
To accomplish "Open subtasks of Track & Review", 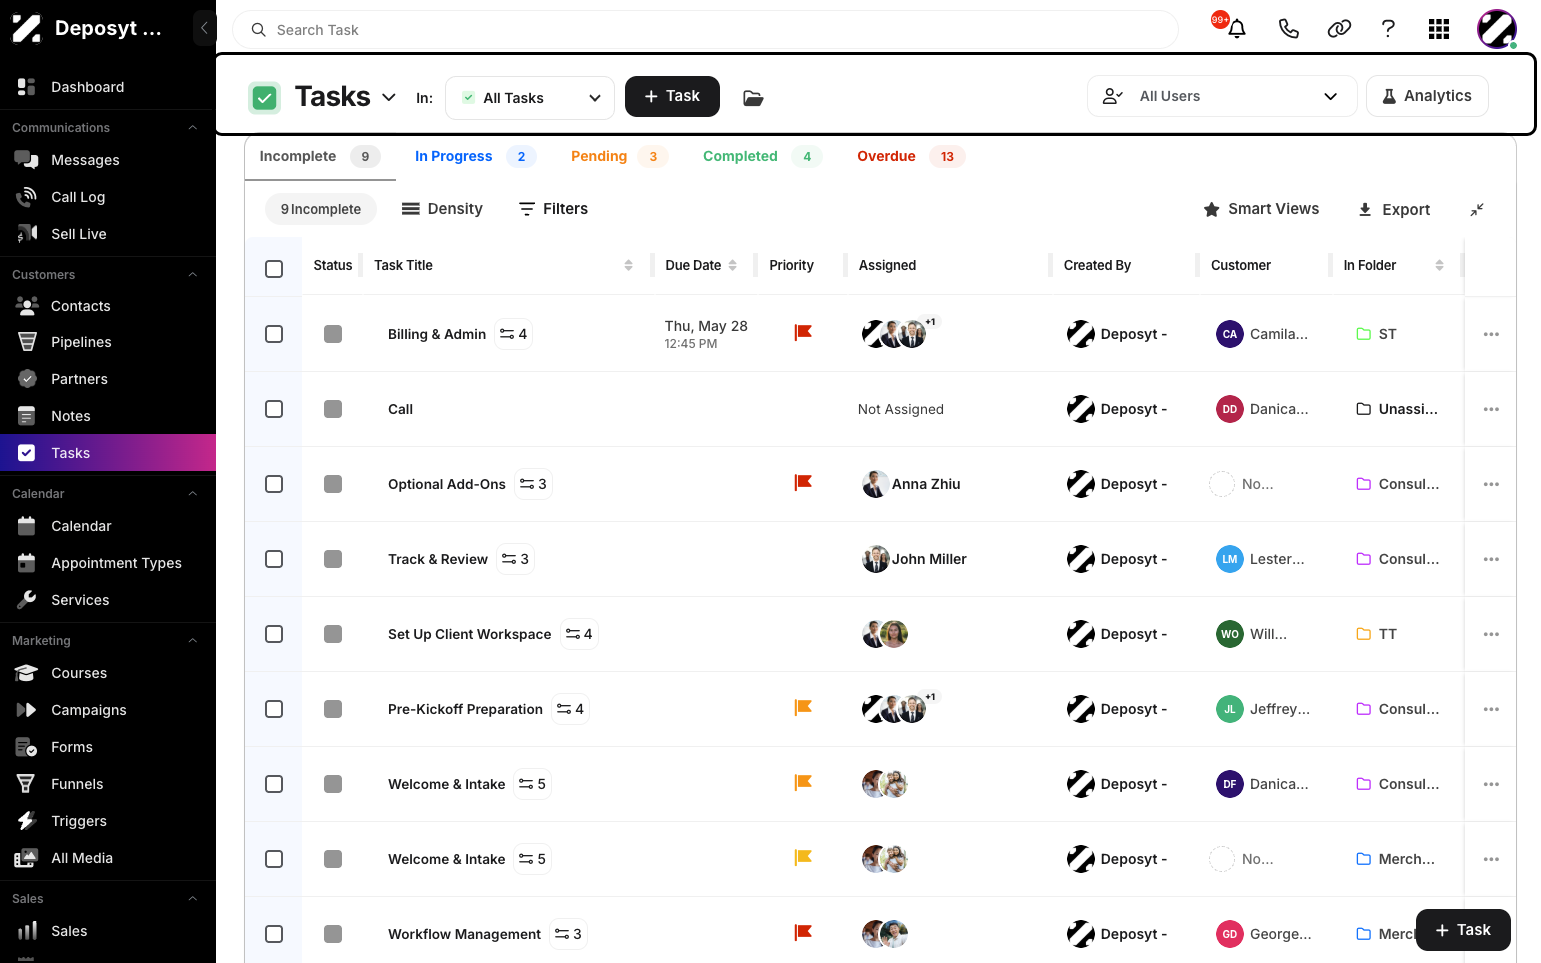I will pyautogui.click(x=516, y=559).
